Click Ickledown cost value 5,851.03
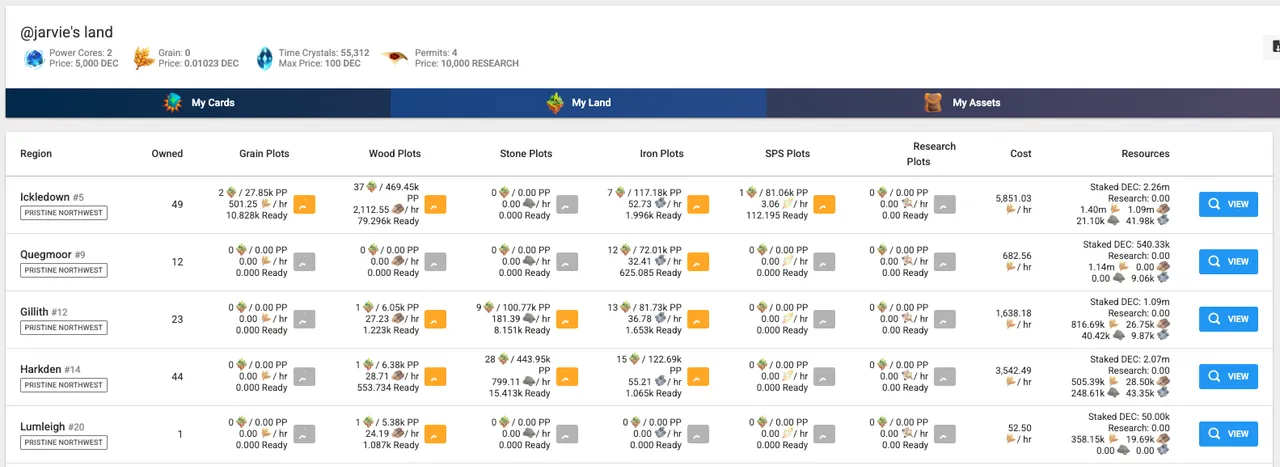Screen dimensions: 1280x467 pos(1013,198)
